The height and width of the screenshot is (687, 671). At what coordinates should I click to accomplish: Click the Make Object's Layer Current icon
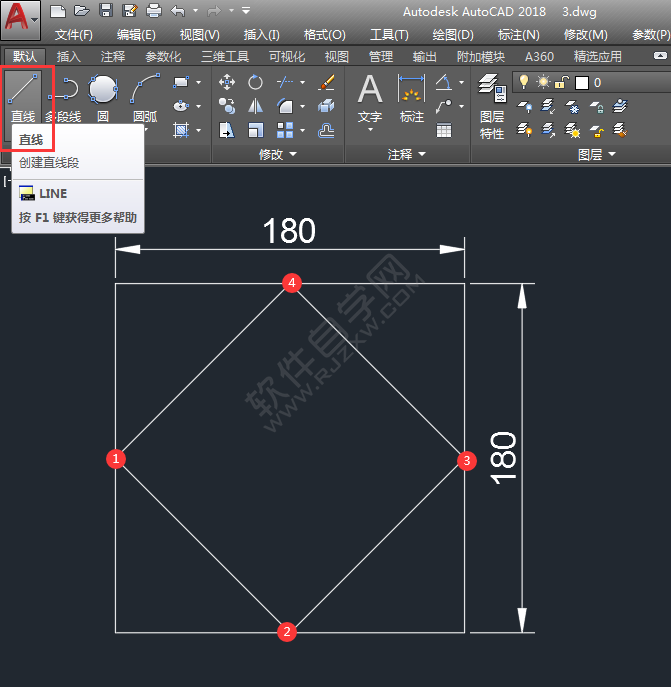[620, 106]
